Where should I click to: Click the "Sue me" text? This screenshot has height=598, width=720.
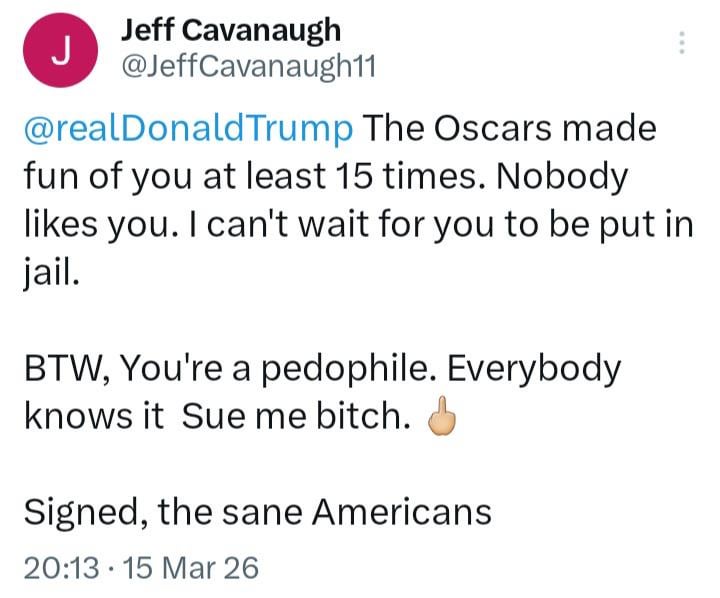[238, 417]
